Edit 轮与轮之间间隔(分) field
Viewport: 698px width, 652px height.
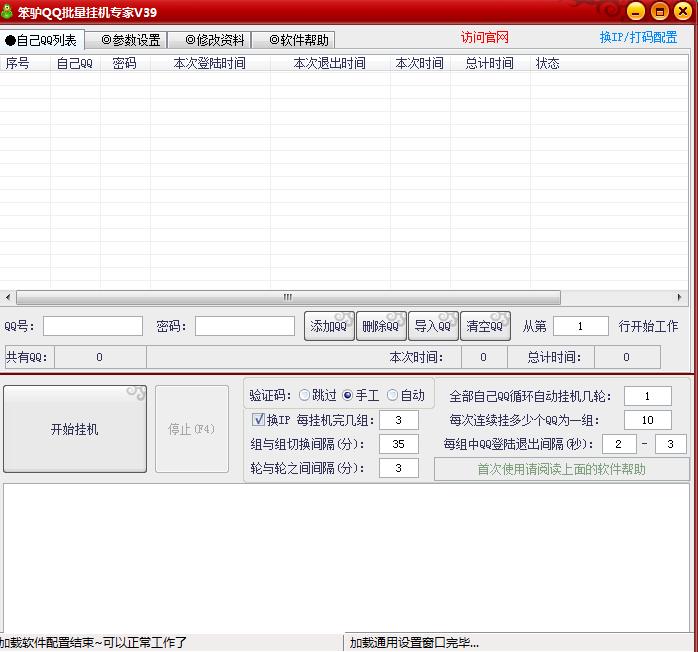coord(399,468)
